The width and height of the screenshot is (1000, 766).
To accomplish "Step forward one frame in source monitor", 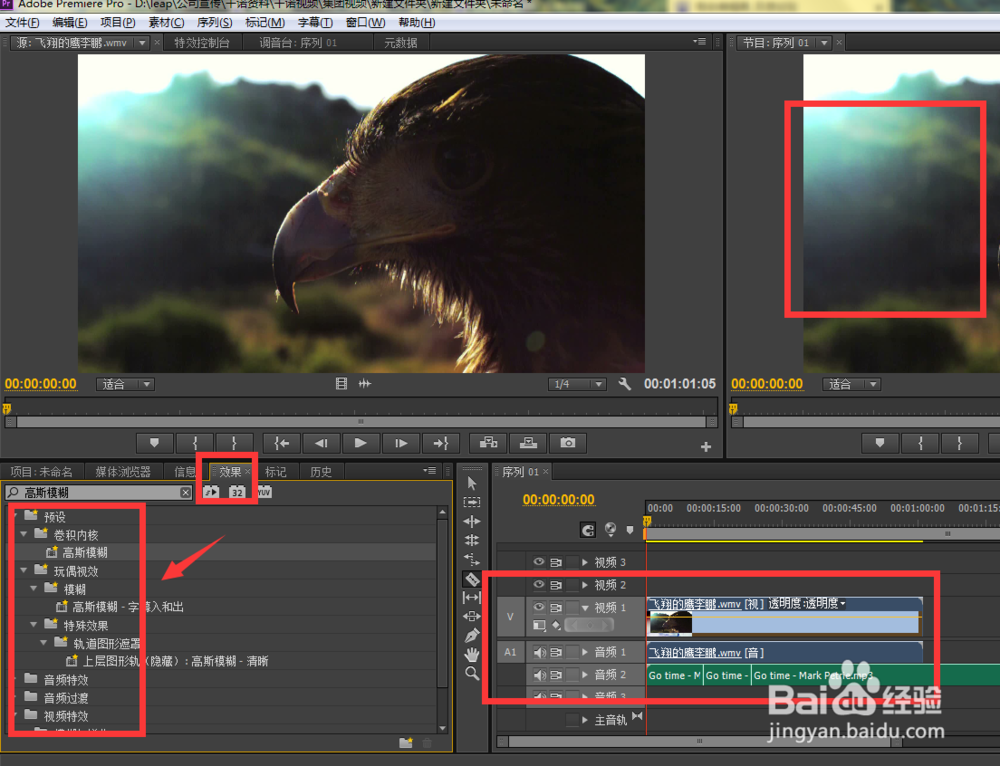I will coord(401,443).
